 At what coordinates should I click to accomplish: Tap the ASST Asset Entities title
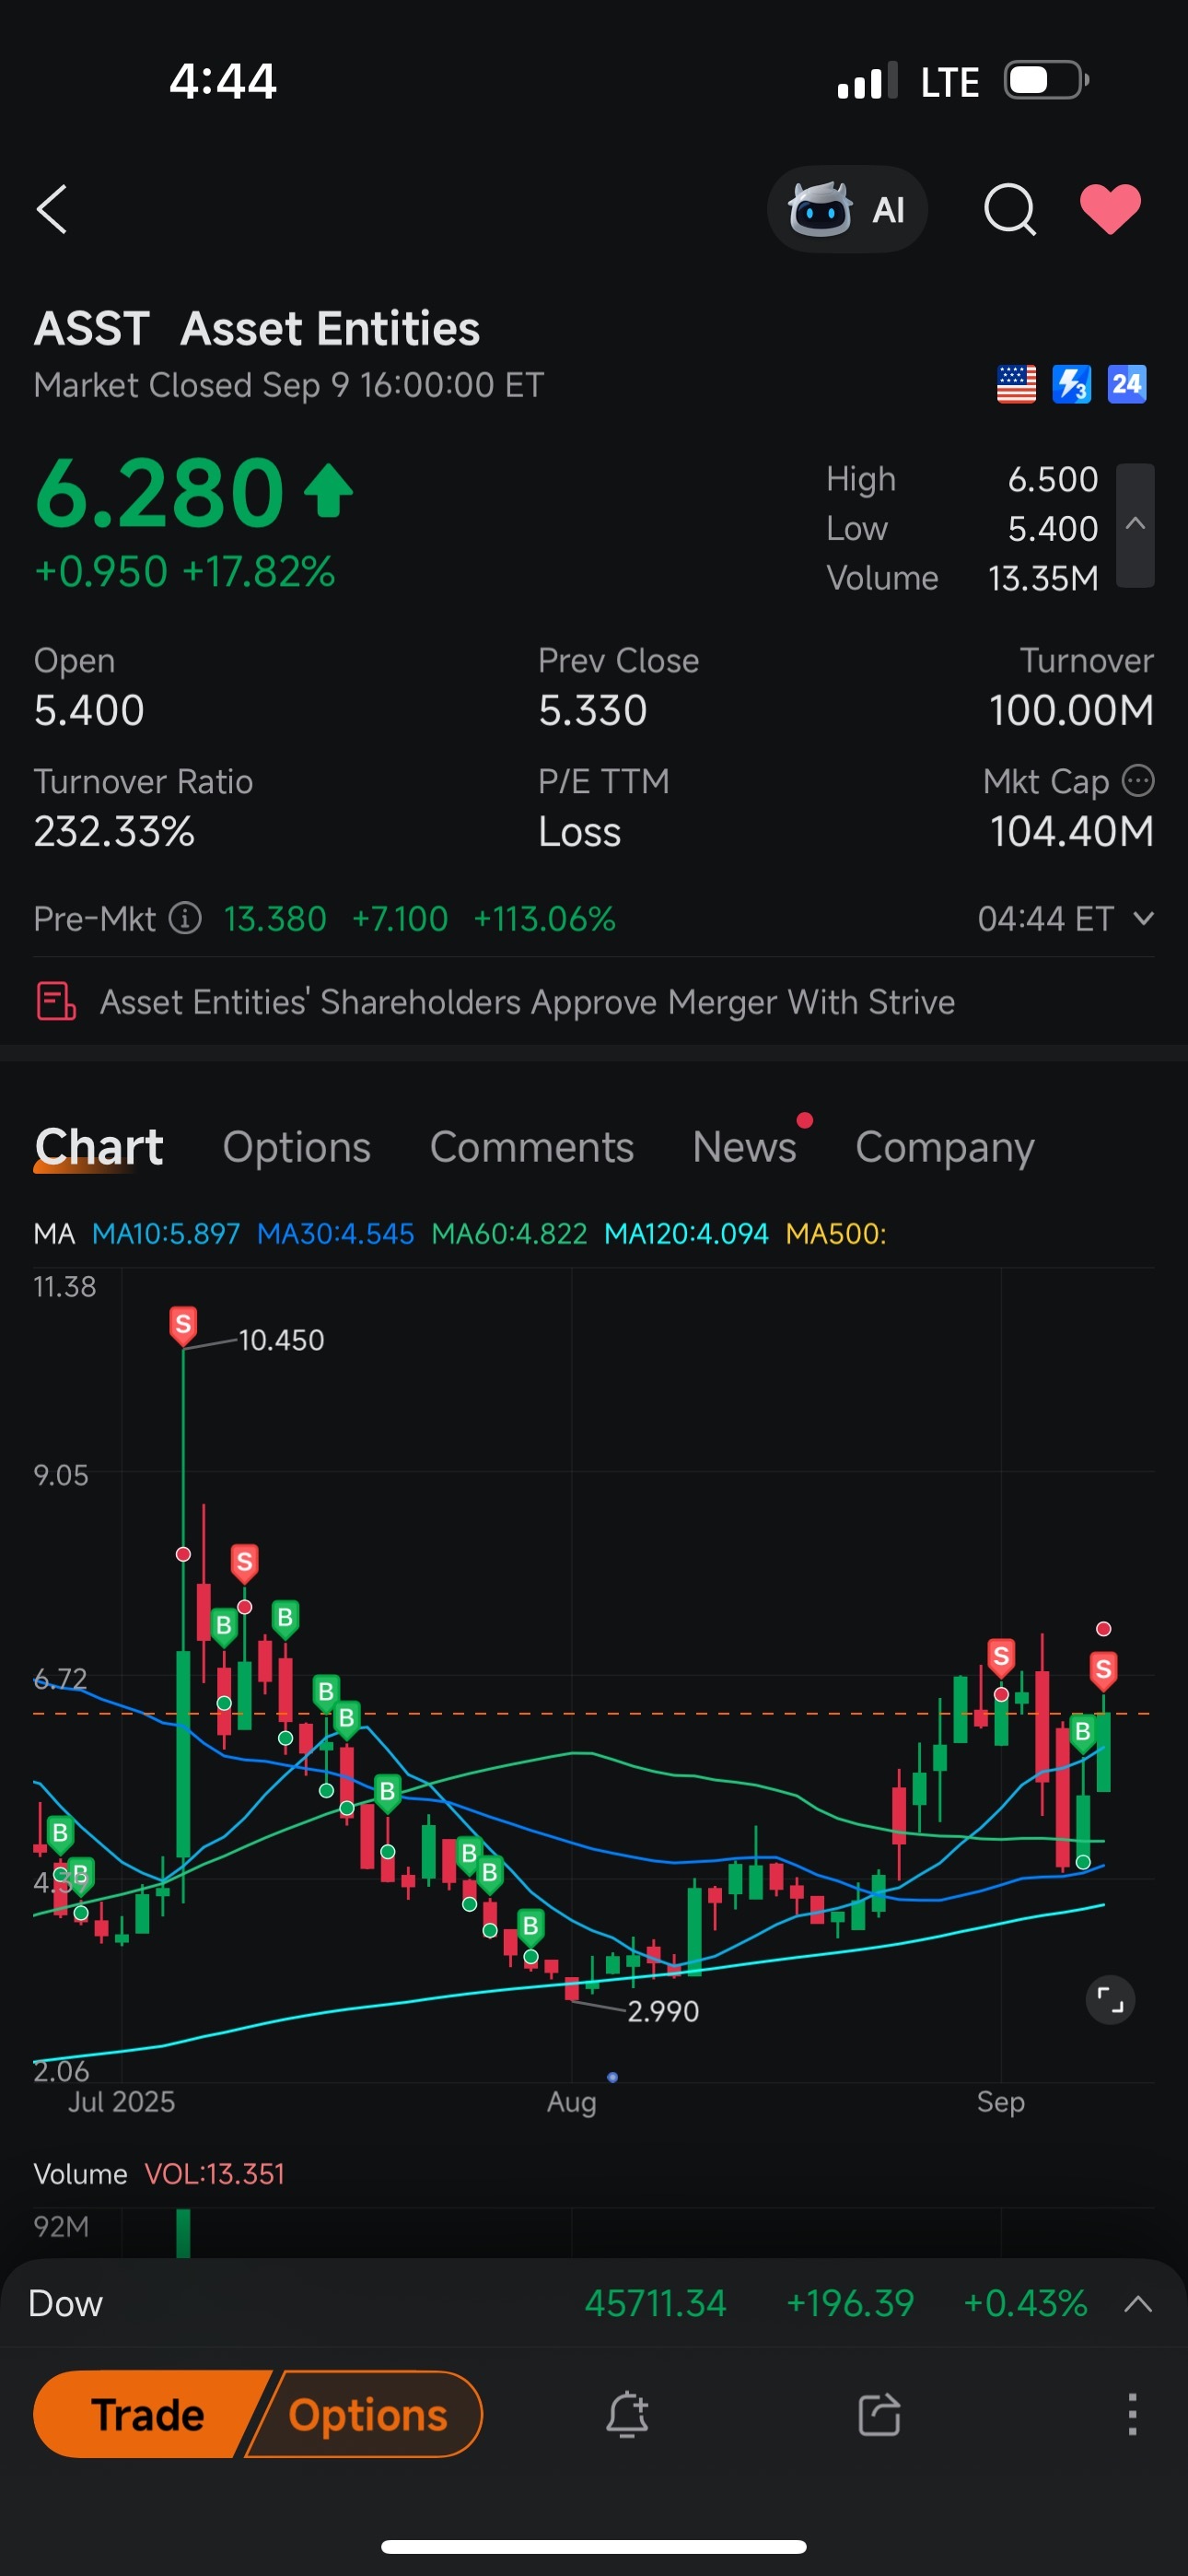click(257, 328)
